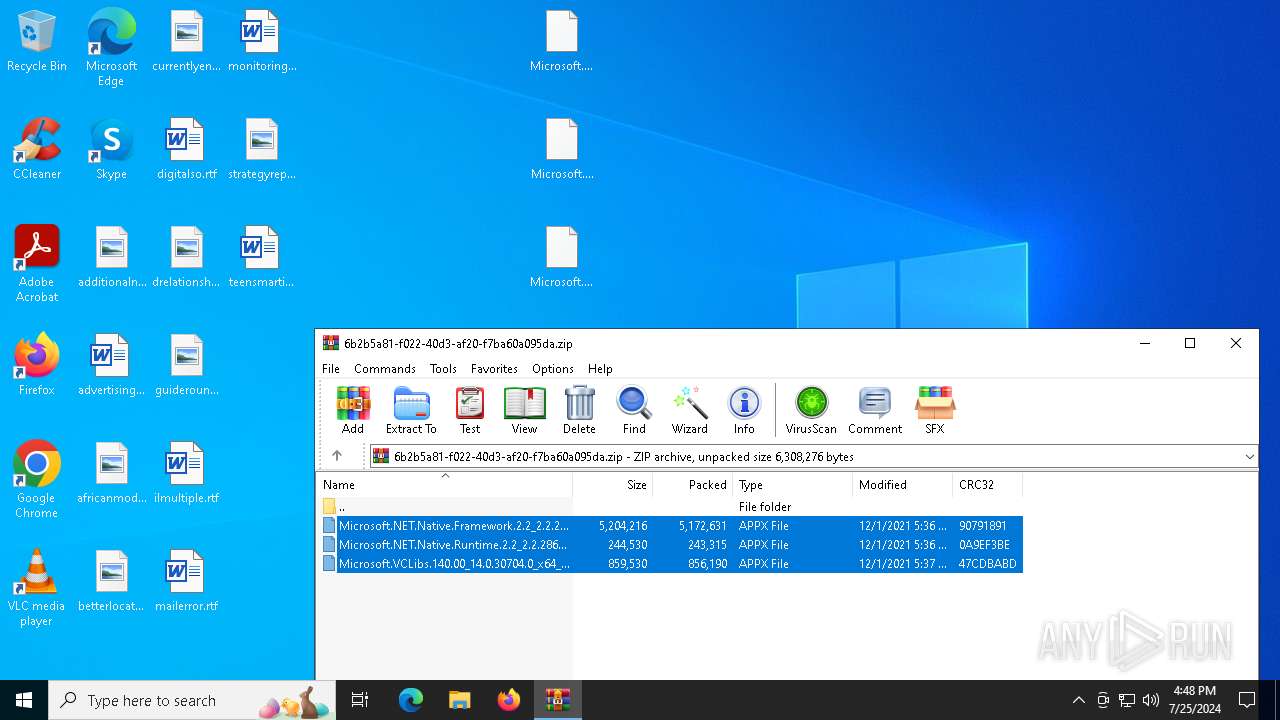1280x720 pixels.
Task: Click the WinRAR taskbar button
Action: [557, 700]
